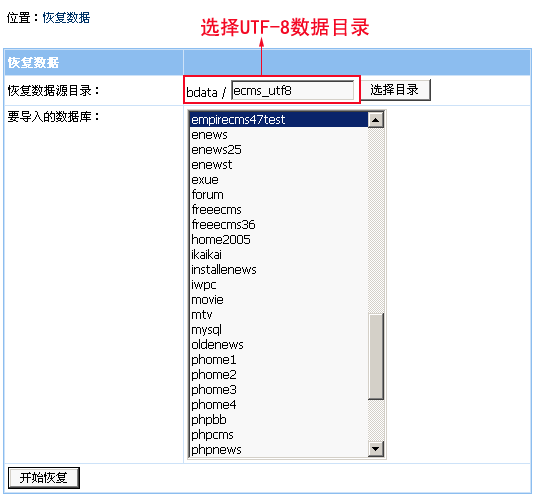Click the database list scrollbar thumb
The width and height of the screenshot is (537, 503).
pos(376,356)
